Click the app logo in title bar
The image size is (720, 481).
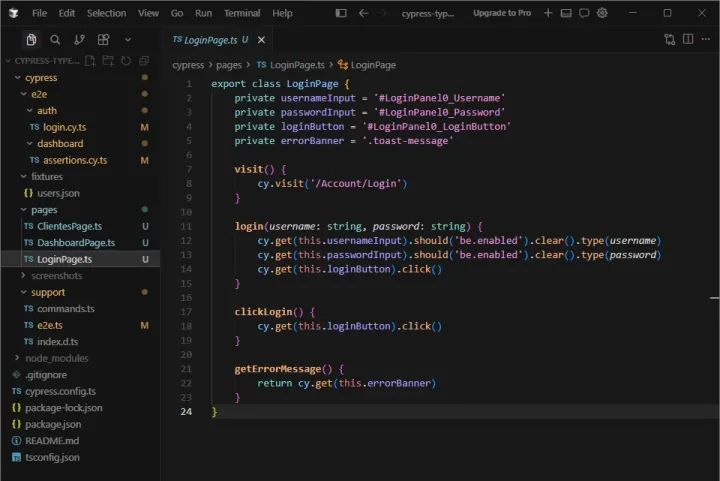click(13, 13)
